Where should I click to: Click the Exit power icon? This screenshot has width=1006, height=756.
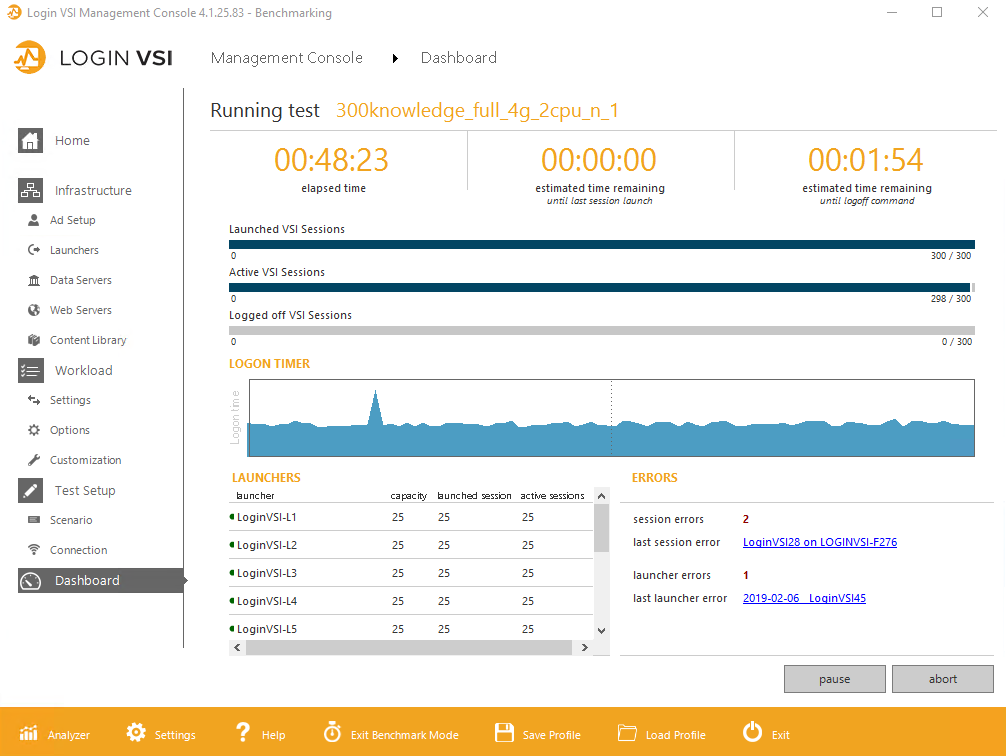[753, 732]
